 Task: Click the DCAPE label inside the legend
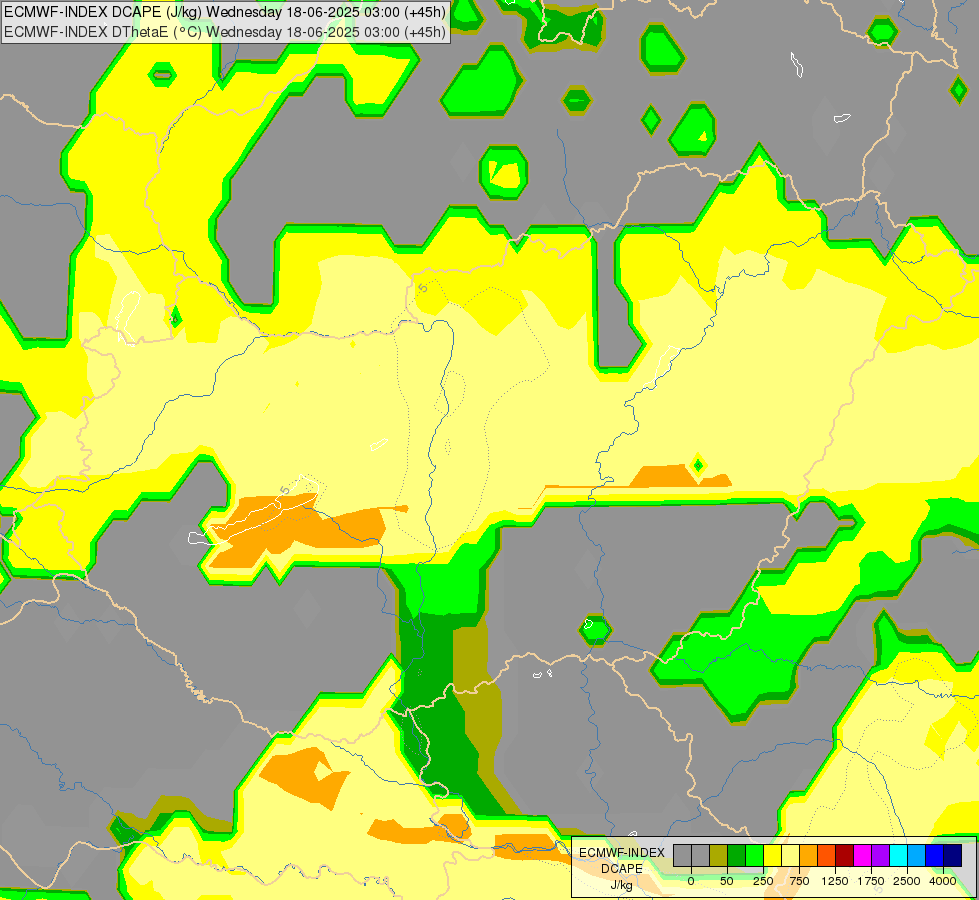[x=622, y=868]
